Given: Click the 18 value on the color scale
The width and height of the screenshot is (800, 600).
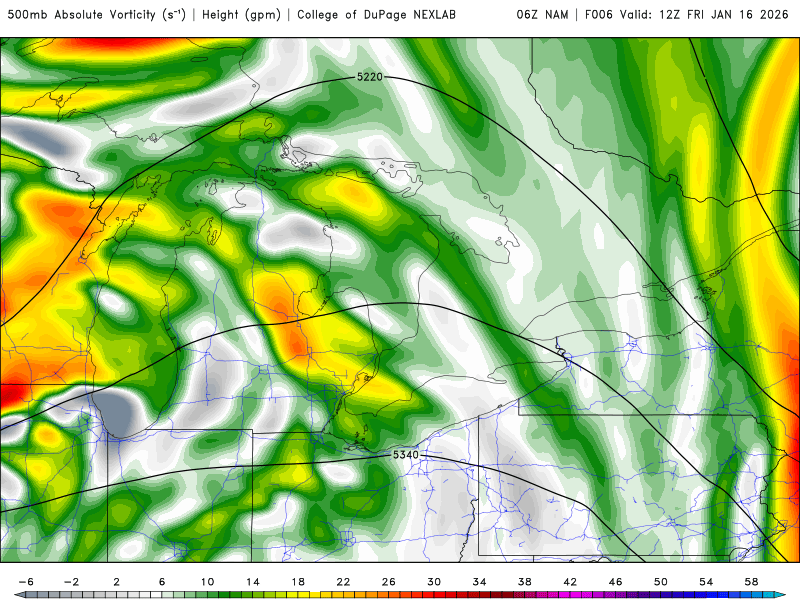Looking at the screenshot, I should coord(298,582).
